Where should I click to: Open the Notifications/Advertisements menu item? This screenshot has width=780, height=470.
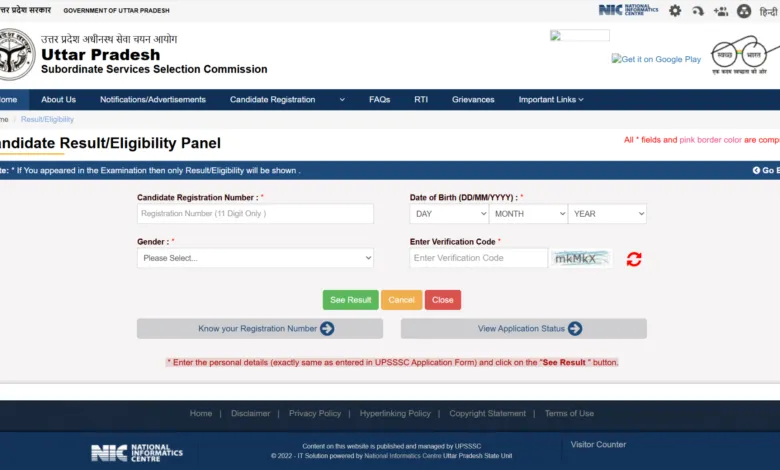152,100
